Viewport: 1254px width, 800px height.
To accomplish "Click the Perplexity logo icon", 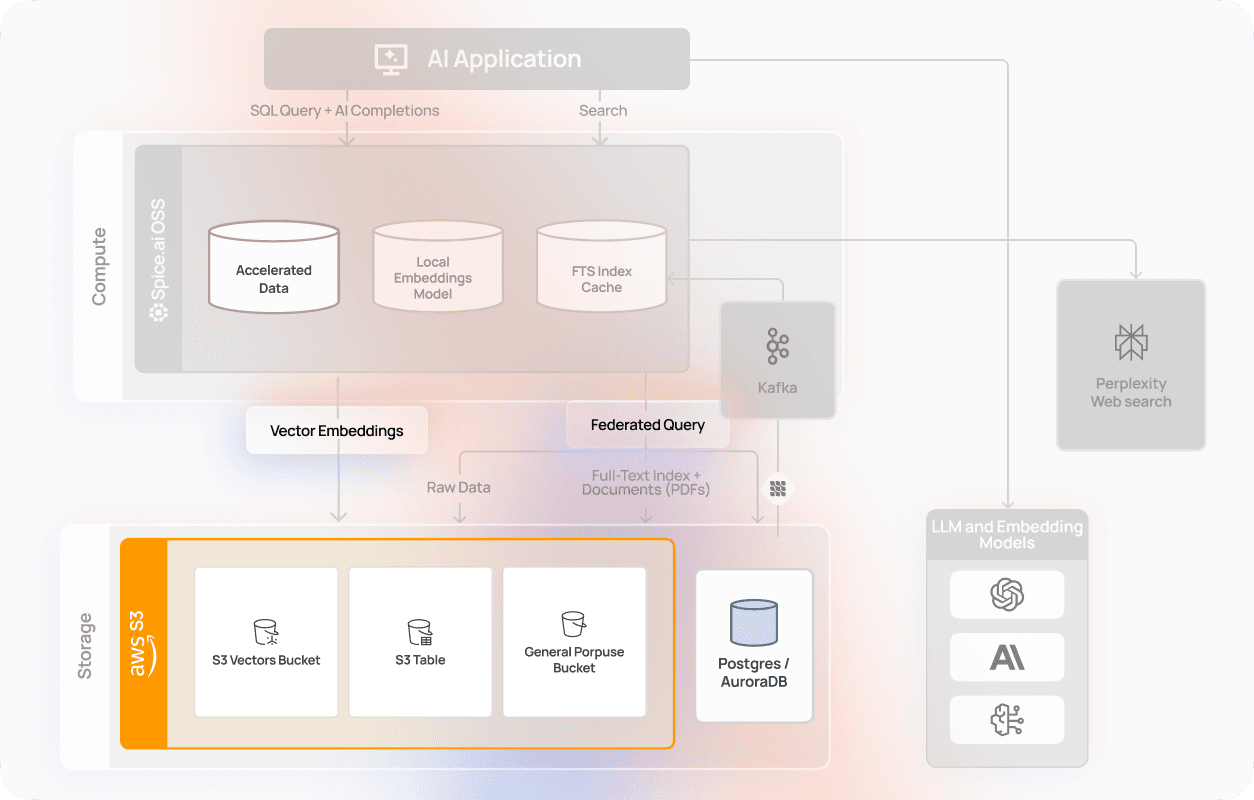I will 1131,342.
